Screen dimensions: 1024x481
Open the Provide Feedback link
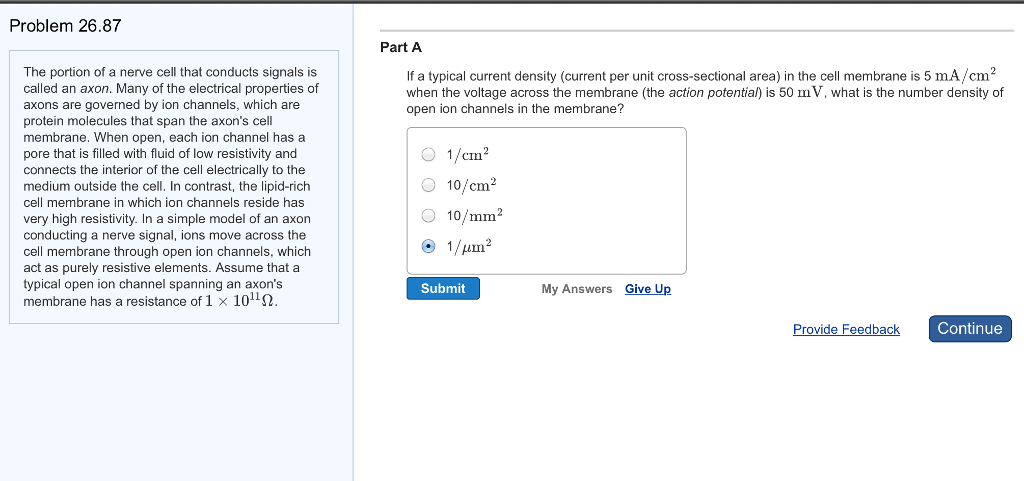(x=846, y=330)
